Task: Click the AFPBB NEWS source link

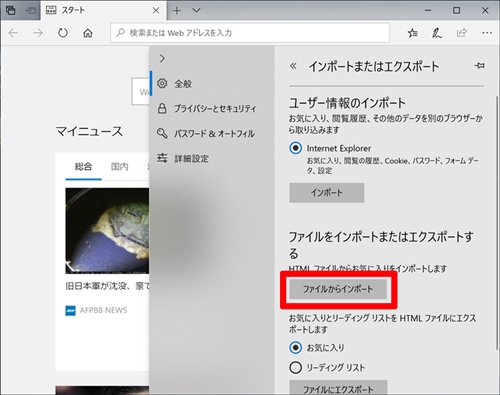Action: (103, 310)
